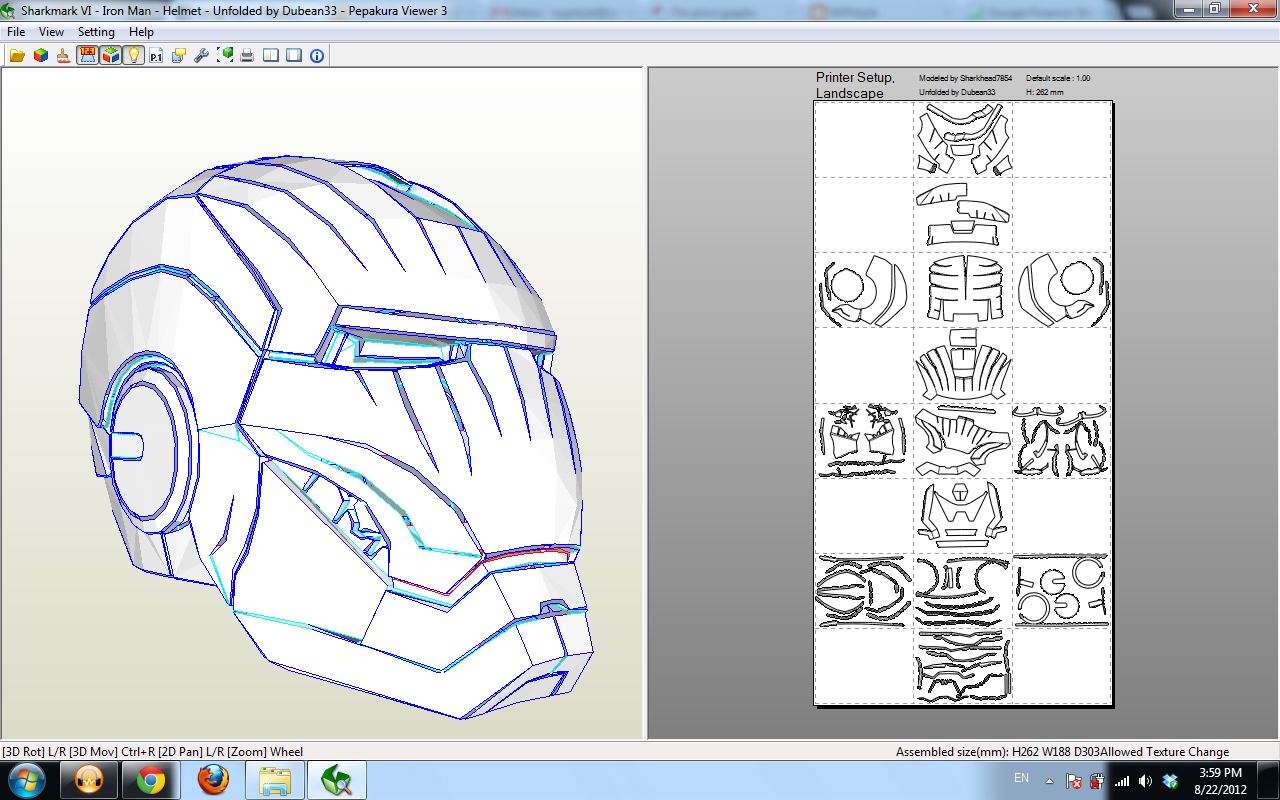Image resolution: width=1280 pixels, height=800 pixels.
Task: Open the Windows Start menu
Action: click(x=26, y=780)
